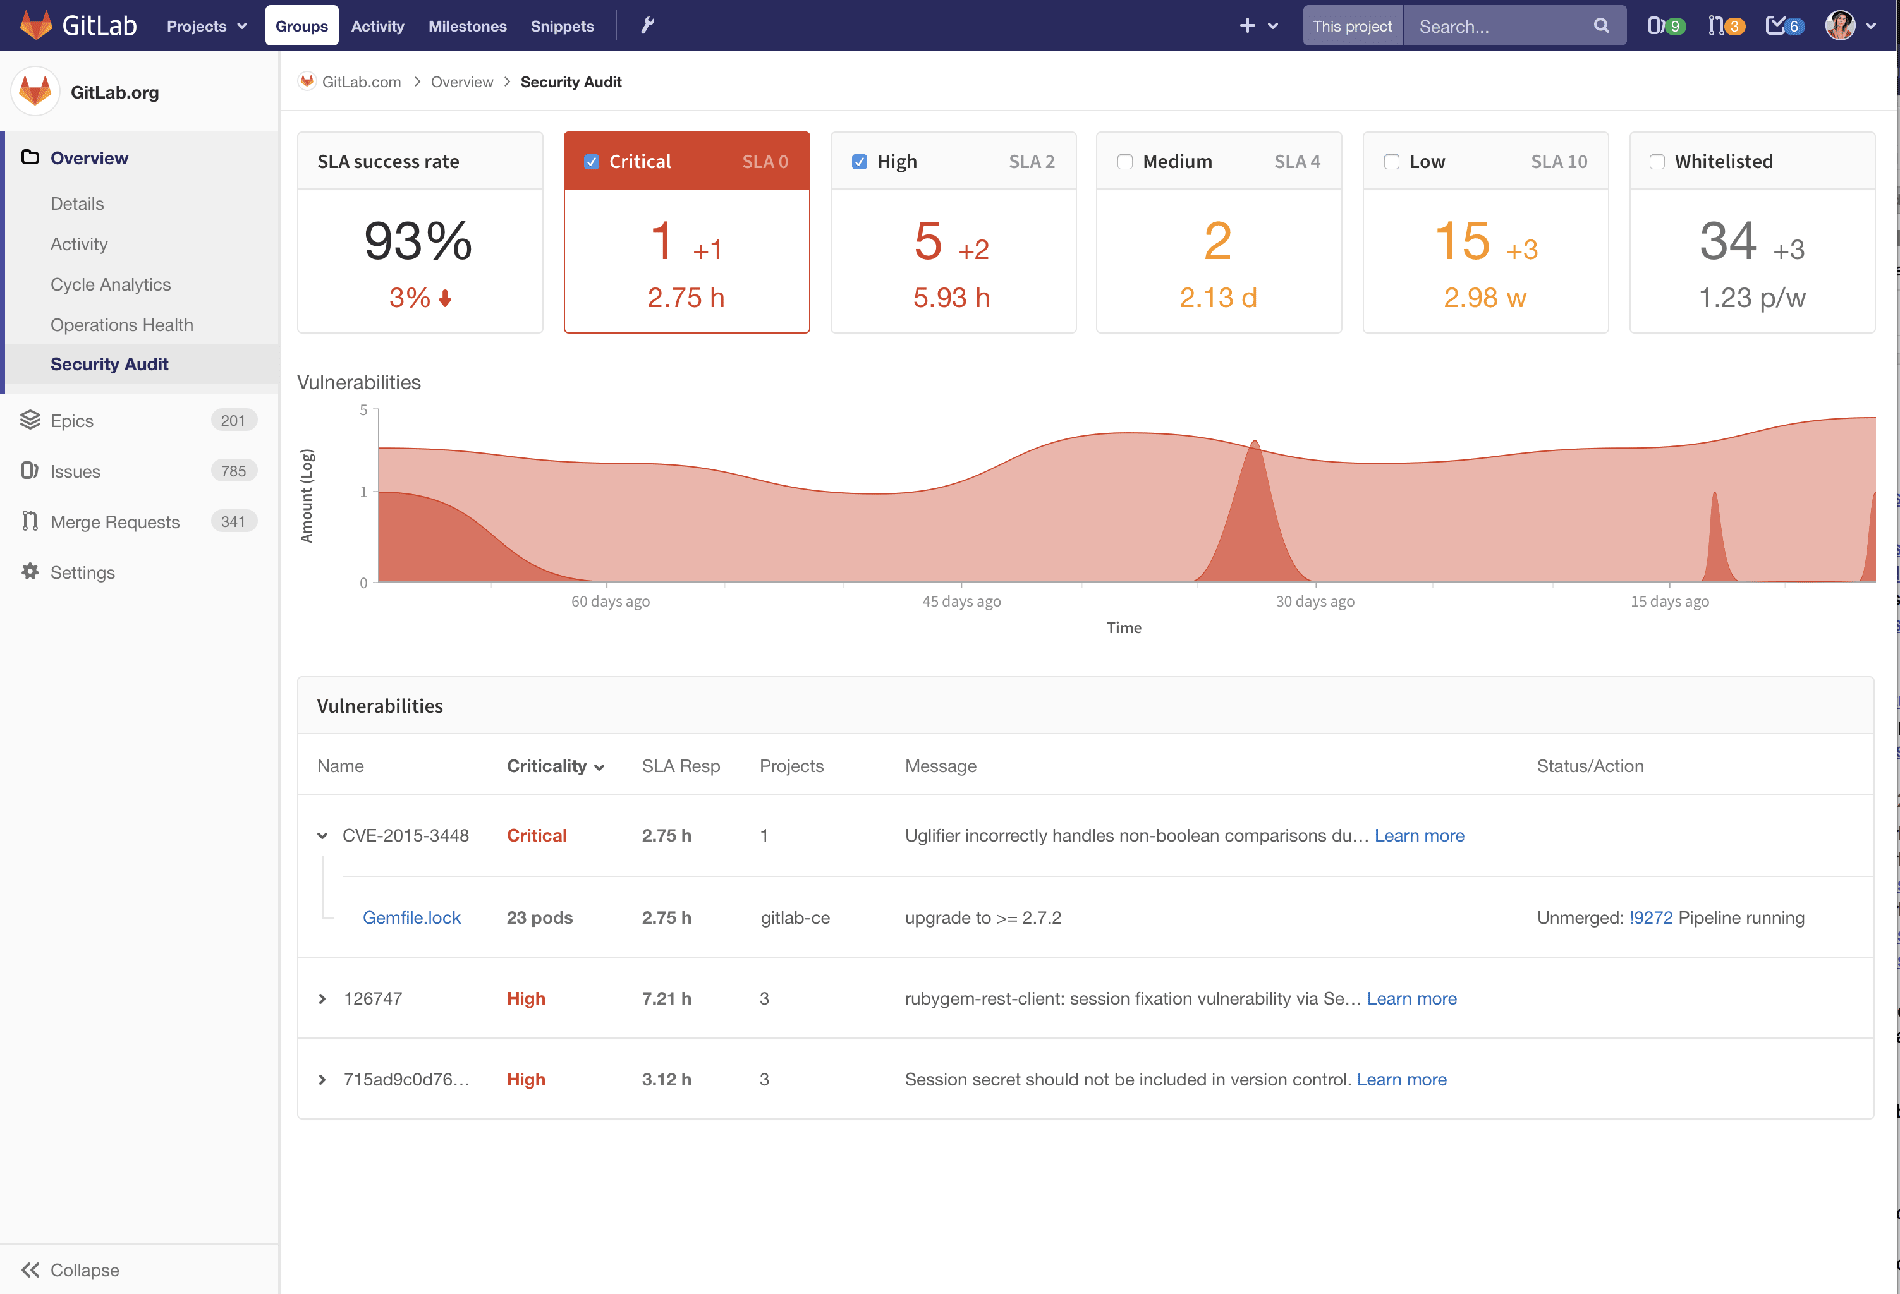Click GitLab.org group avatar in sidebar

coord(35,92)
